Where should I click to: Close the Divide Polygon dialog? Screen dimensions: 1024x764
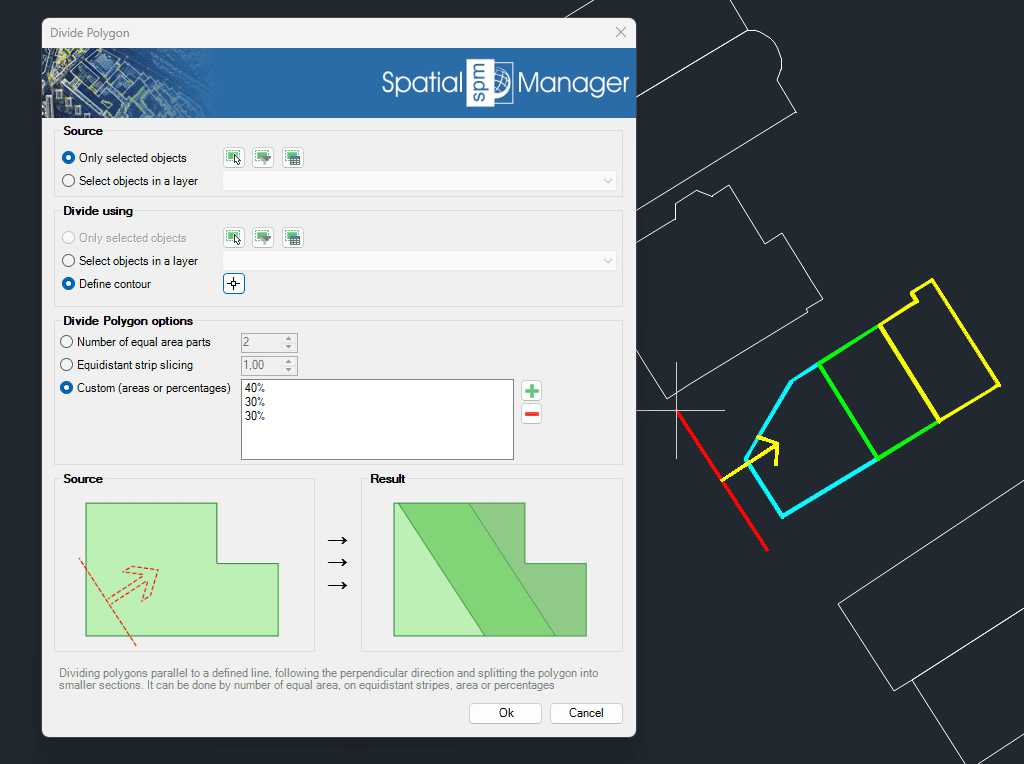[620, 33]
